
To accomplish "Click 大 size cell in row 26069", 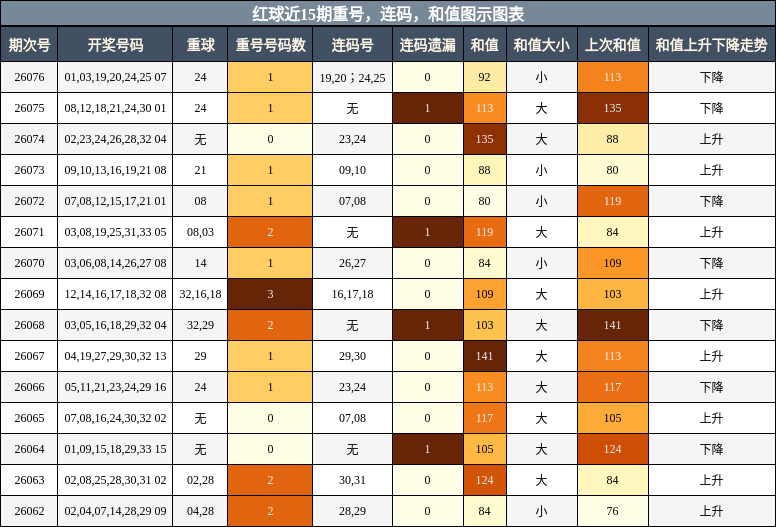I will coord(541,294).
